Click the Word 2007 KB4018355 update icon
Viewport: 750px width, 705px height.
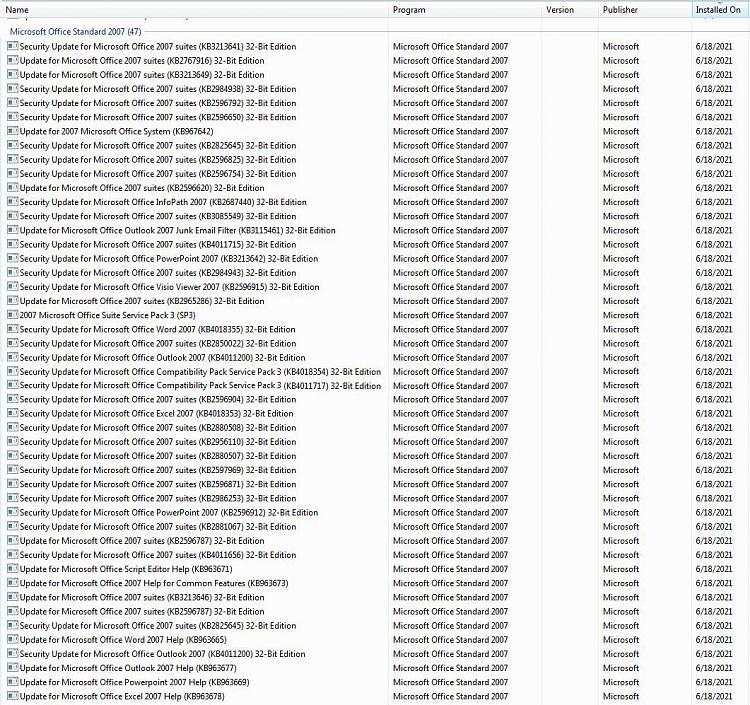[12, 329]
